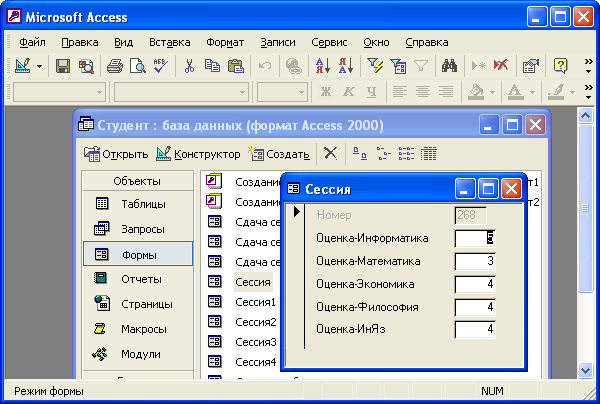Select Отчеты in Objects panel
Image resolution: width=600 pixels, height=404 pixels.
click(138, 279)
